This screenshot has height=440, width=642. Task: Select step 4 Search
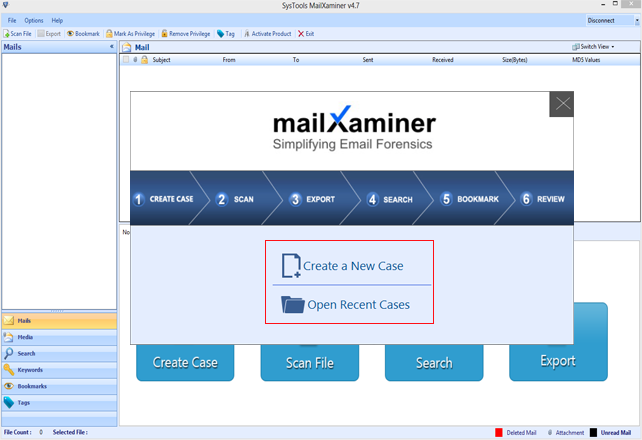click(389, 199)
